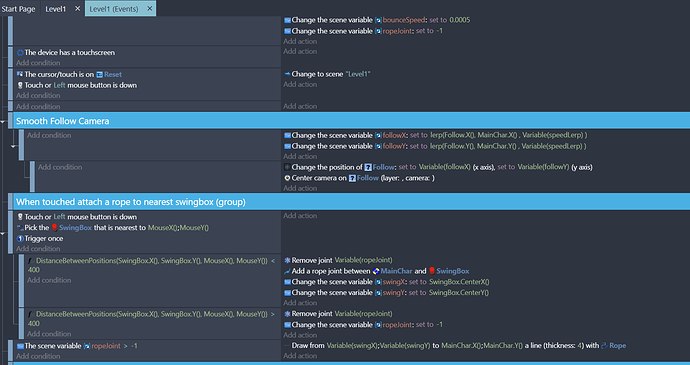Collapse the Touch or Left mouse event arrow

click(x=3, y=233)
